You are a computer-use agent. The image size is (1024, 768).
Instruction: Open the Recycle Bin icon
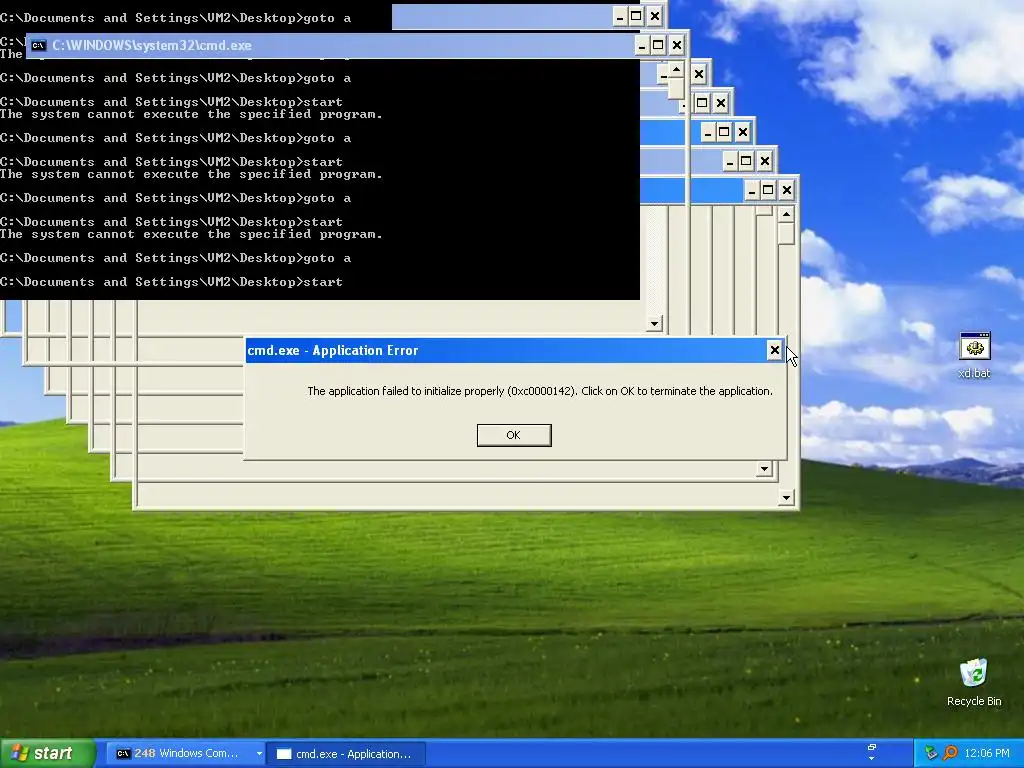(x=974, y=682)
